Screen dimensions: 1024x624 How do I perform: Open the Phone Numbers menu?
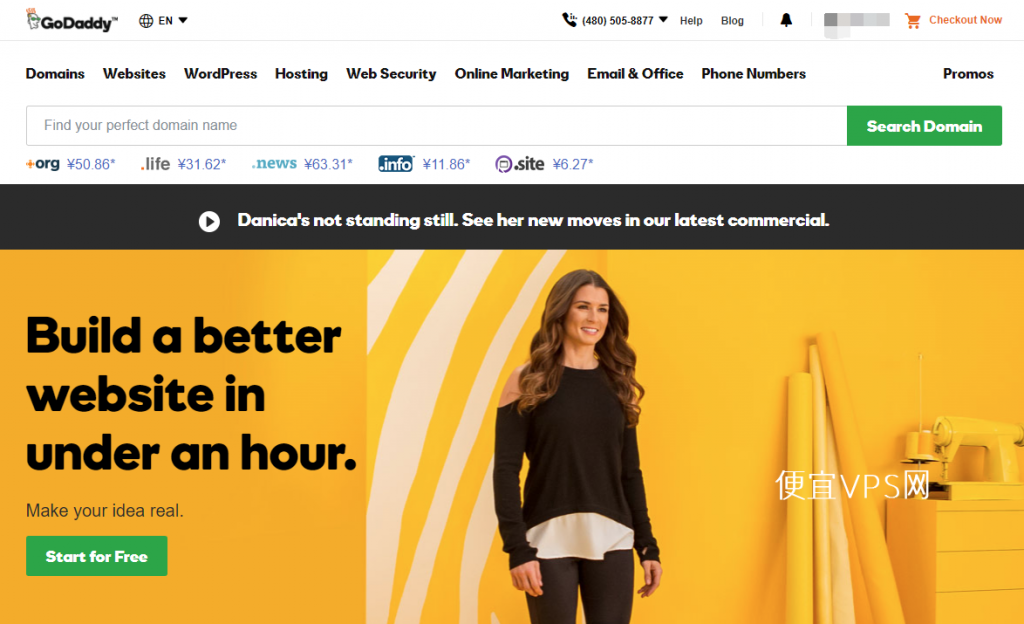pos(754,74)
